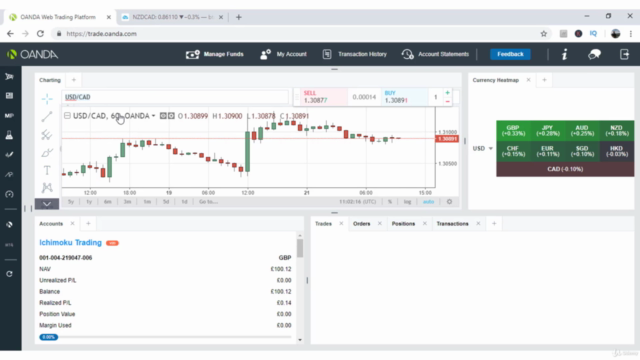Open the second sidebar news panel icon
This screenshot has width=640, height=360.
coord(9,96)
